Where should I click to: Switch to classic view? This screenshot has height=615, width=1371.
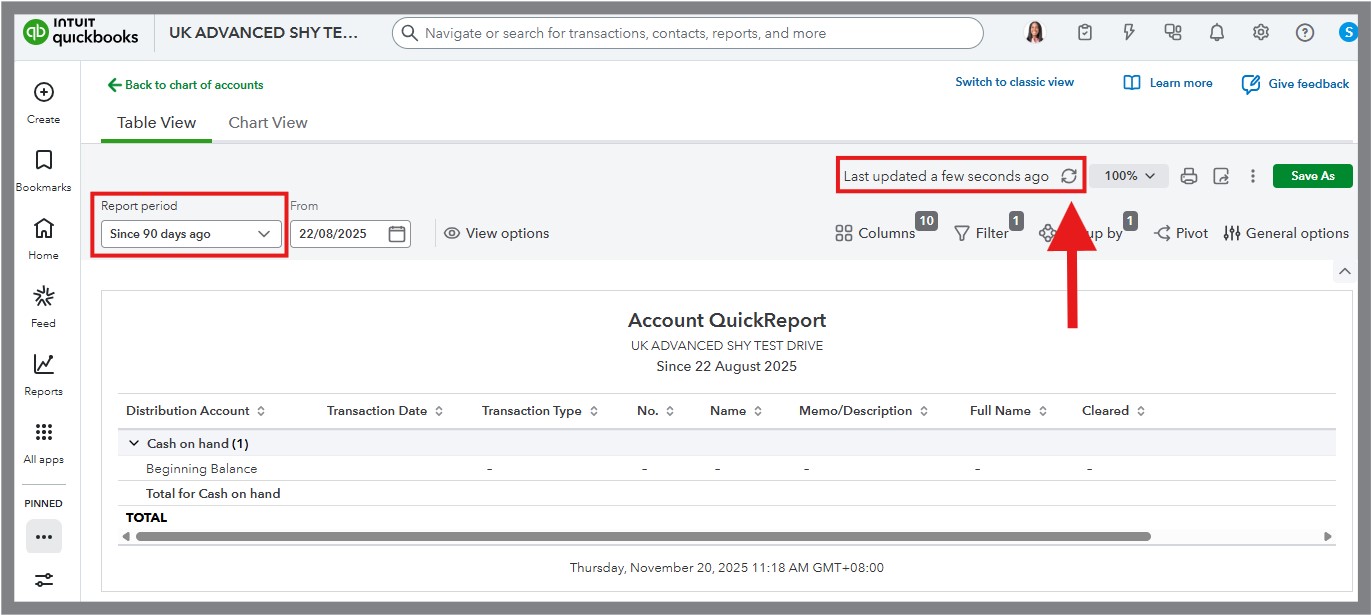click(x=1014, y=82)
